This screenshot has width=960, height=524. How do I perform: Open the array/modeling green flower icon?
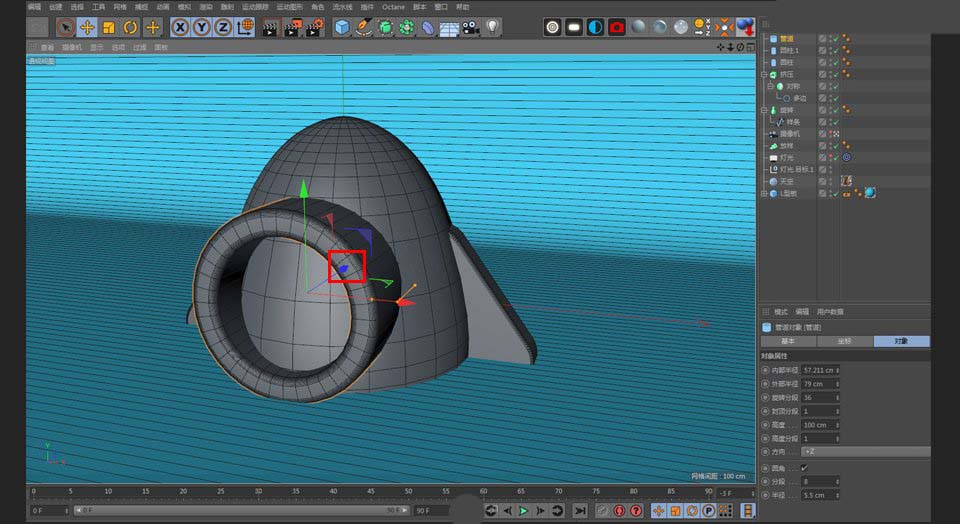coord(407,28)
